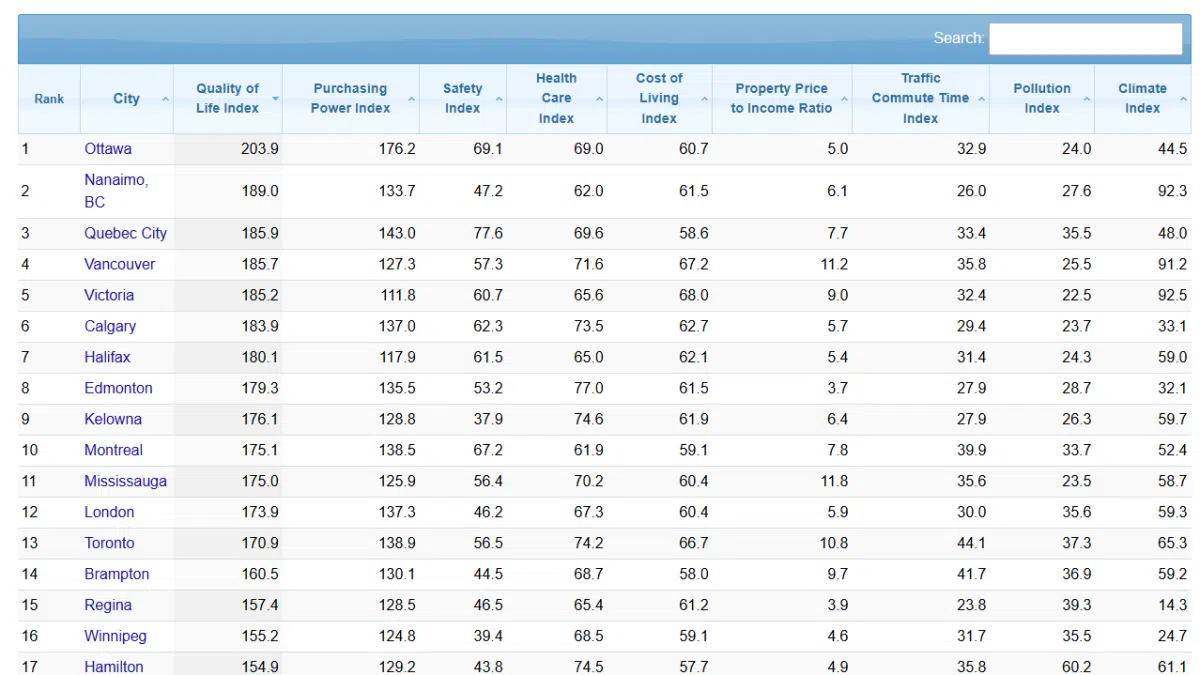Click the Health Care Index sort arrow
The image size is (1200, 675).
point(599,99)
